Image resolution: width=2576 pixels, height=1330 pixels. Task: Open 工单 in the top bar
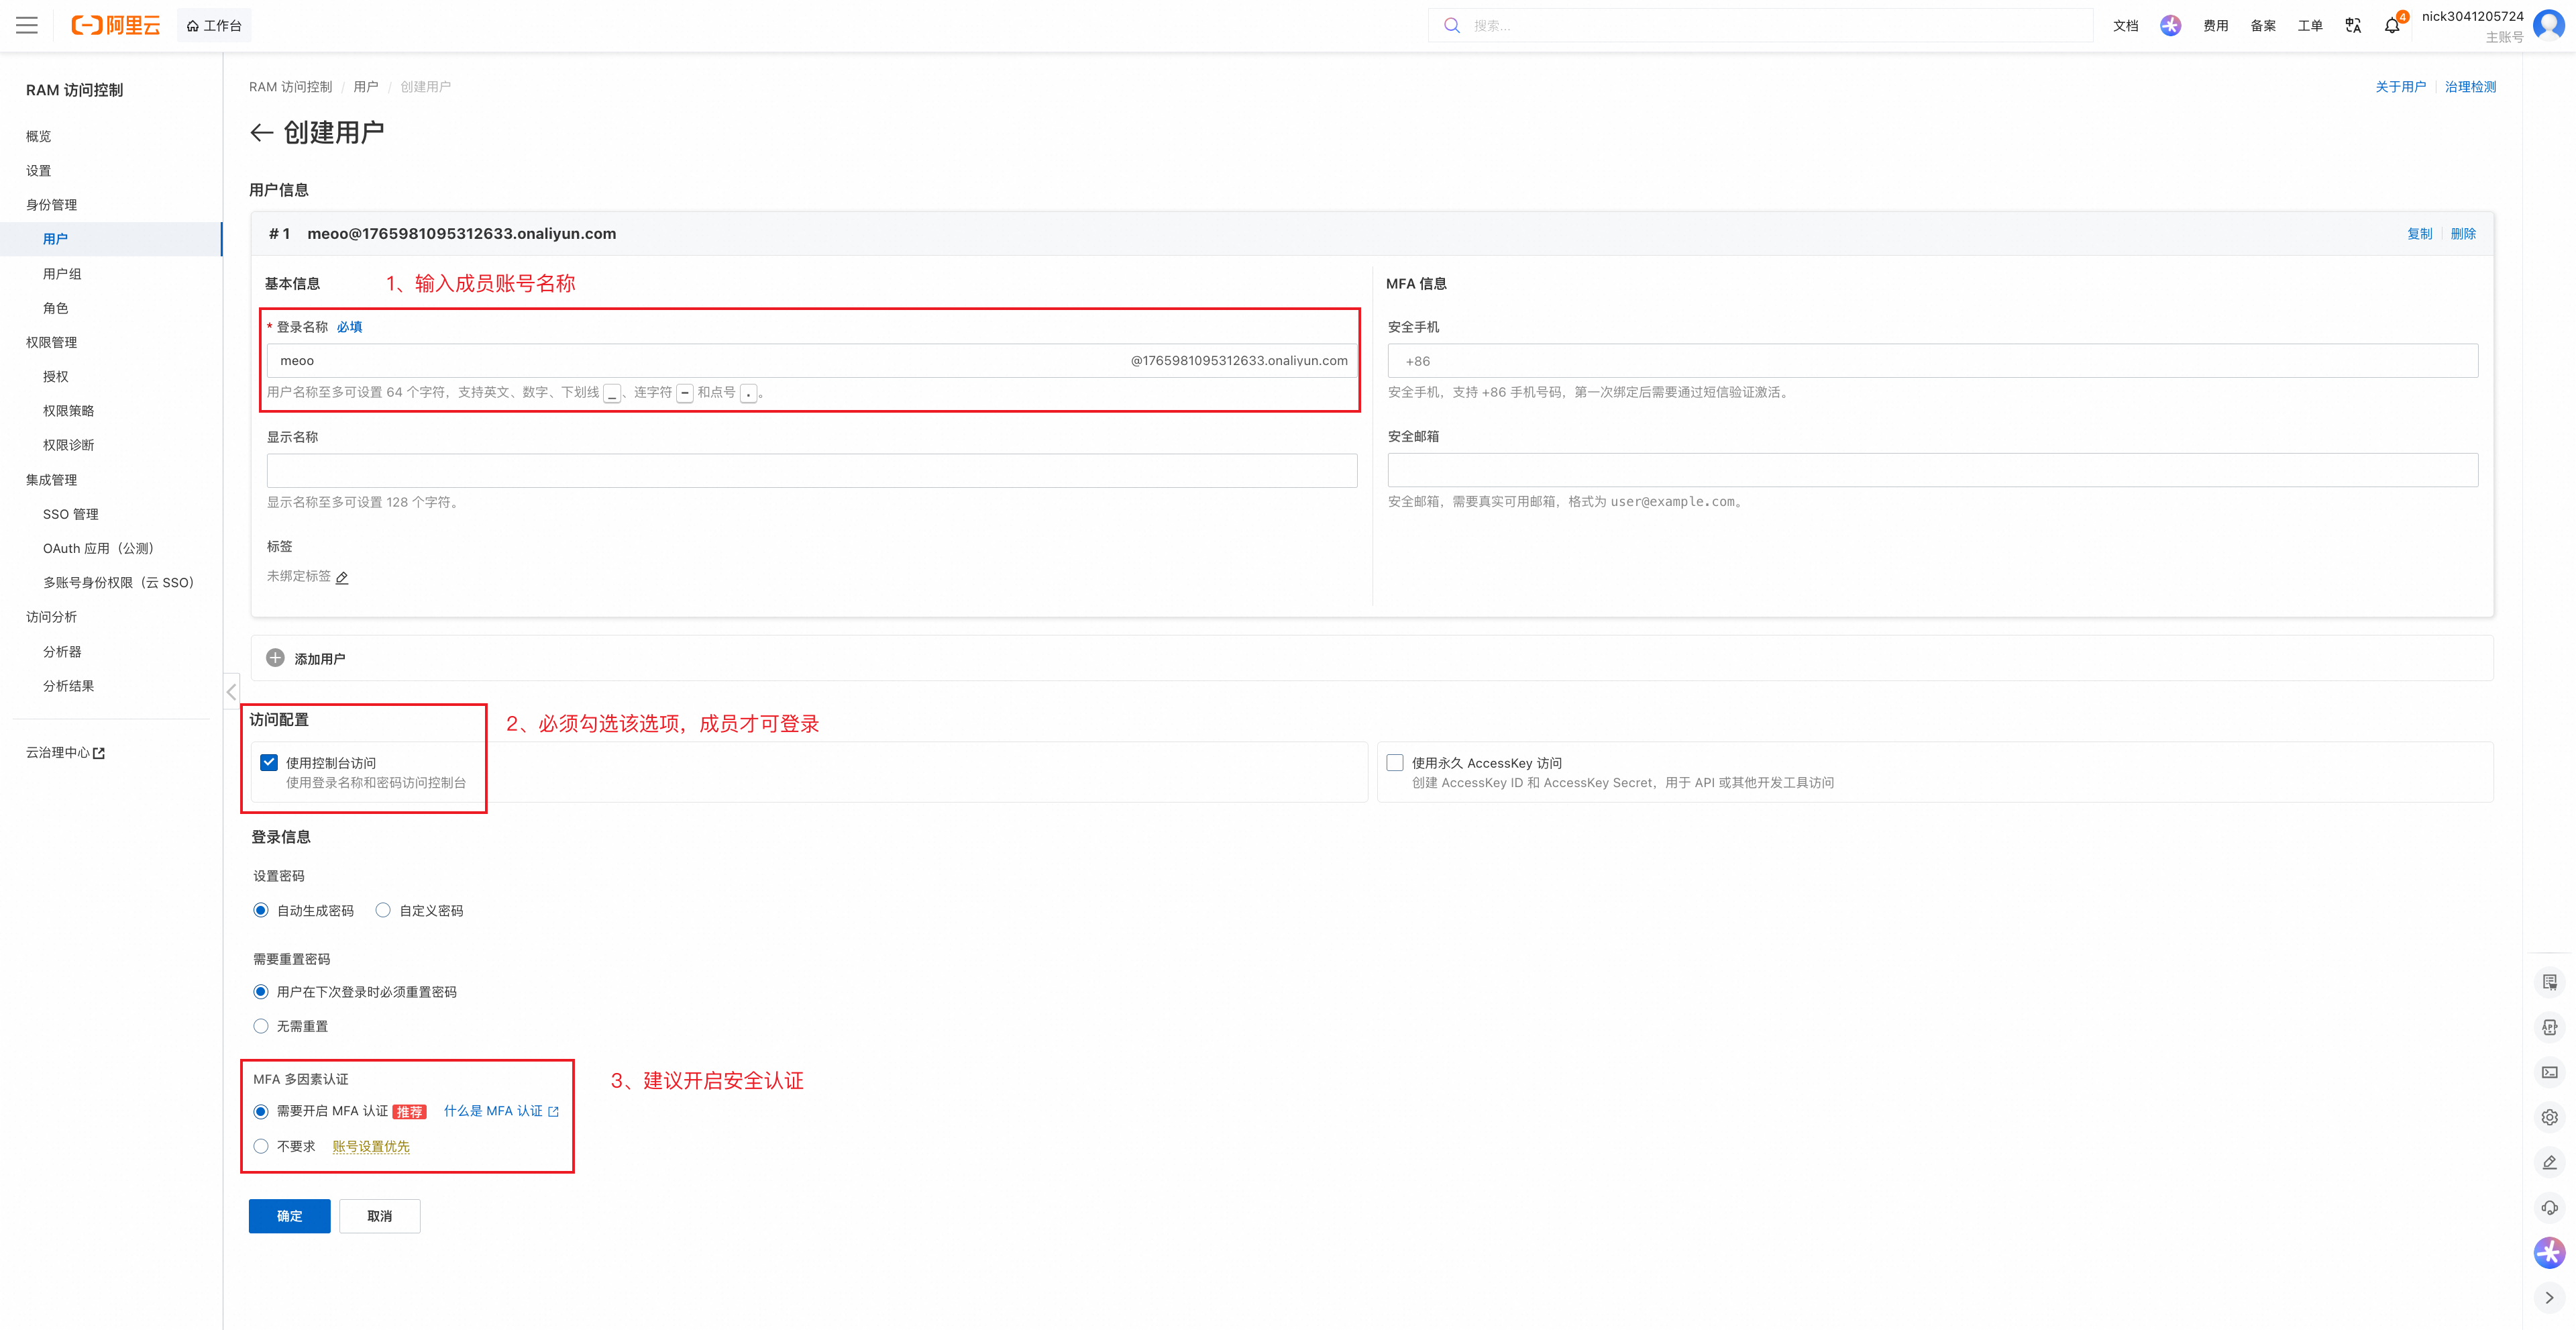[2310, 25]
